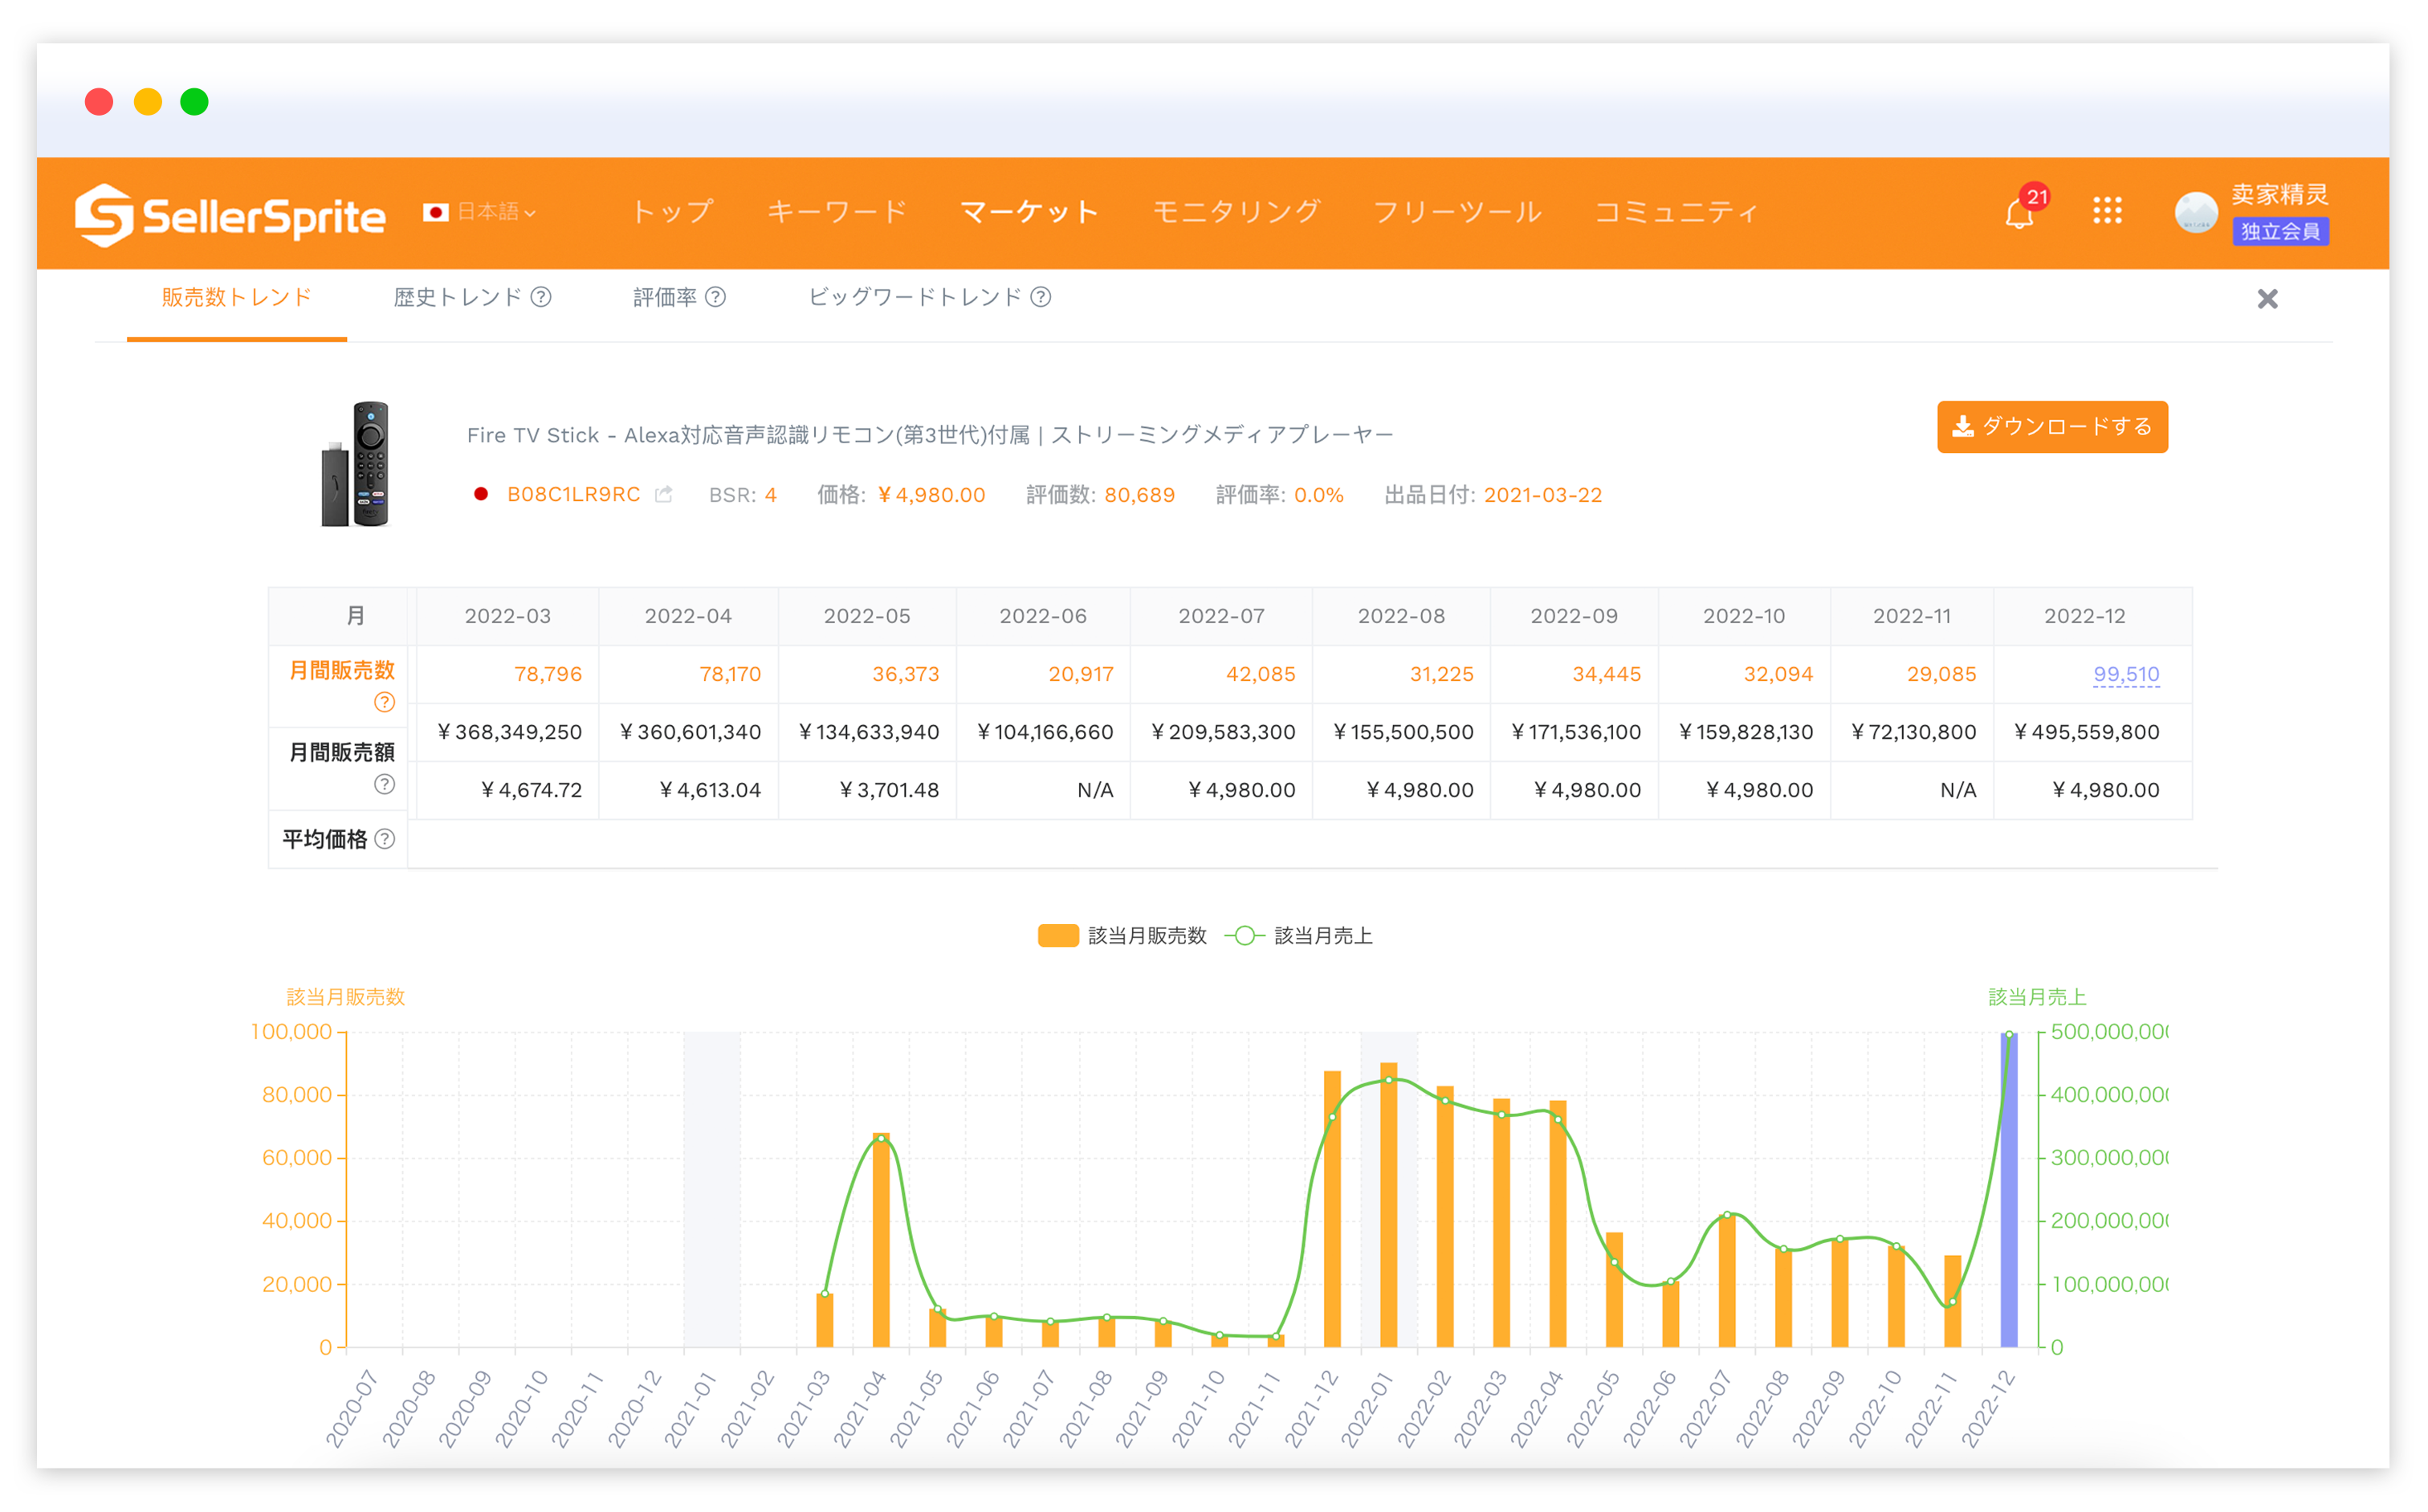The height and width of the screenshot is (1512, 2428).
Task: Open the apps grid menu
Action: tap(2107, 211)
